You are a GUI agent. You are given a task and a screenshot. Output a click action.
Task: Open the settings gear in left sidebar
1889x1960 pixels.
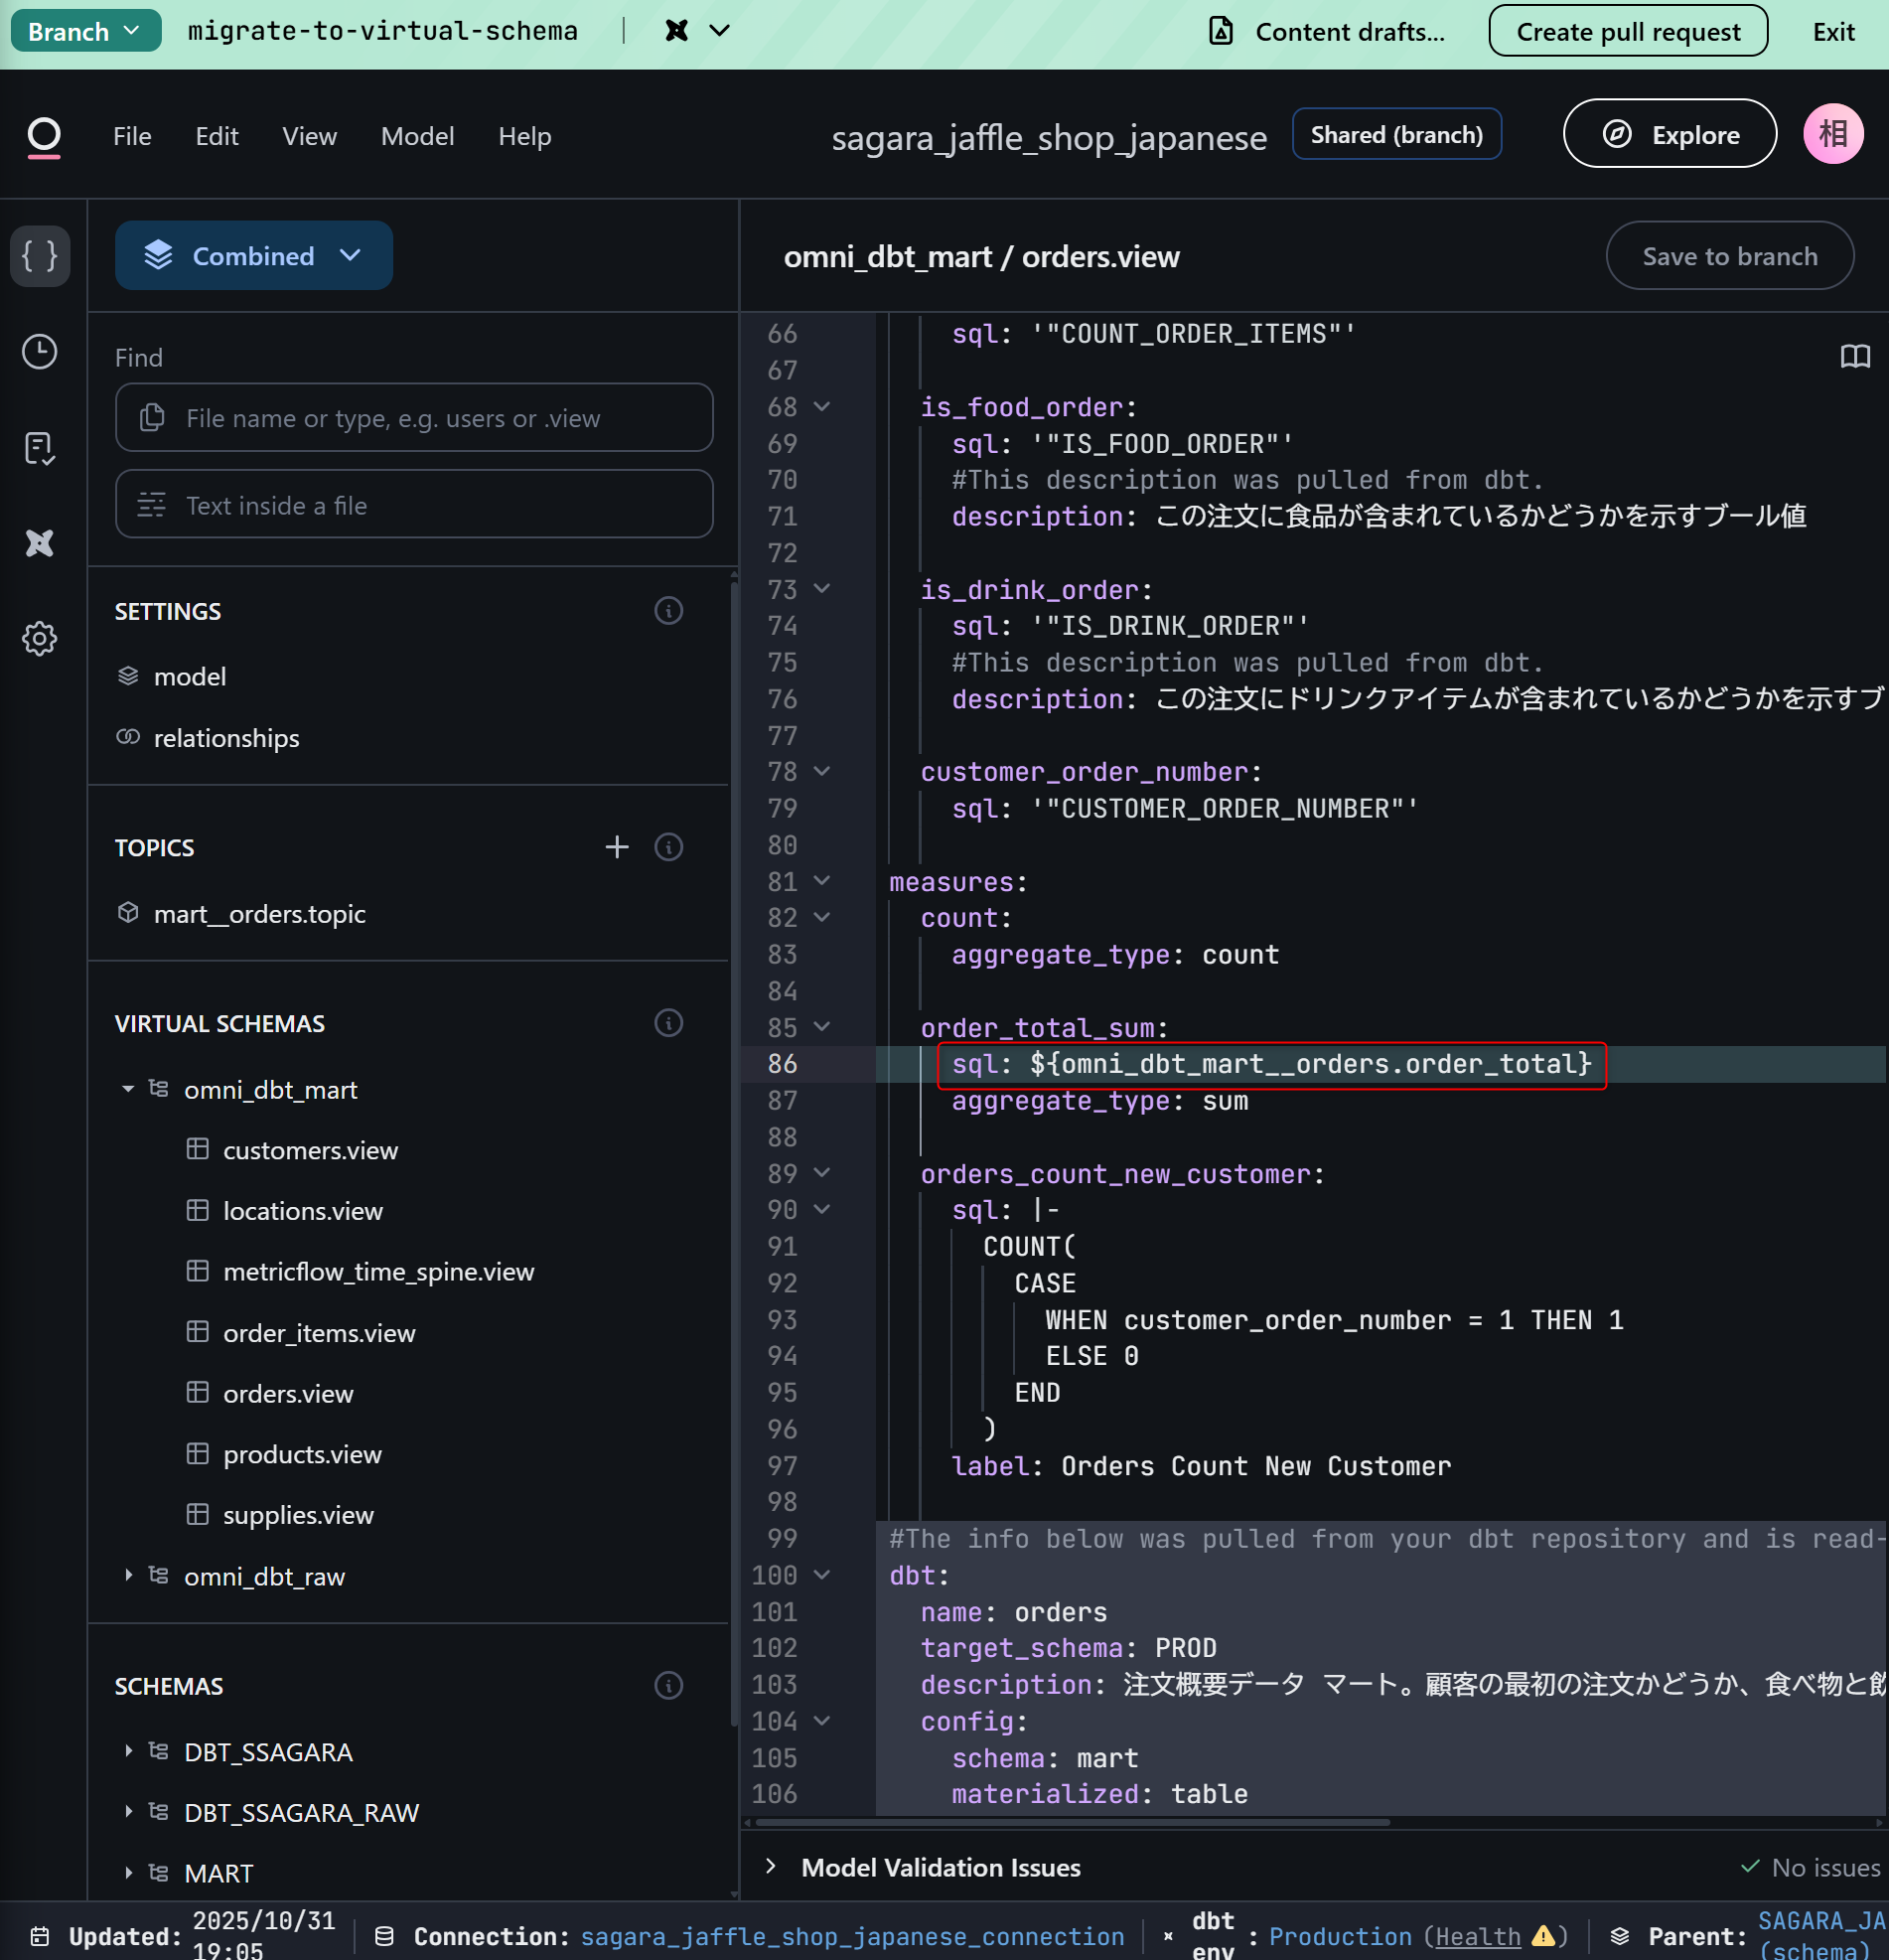click(40, 638)
